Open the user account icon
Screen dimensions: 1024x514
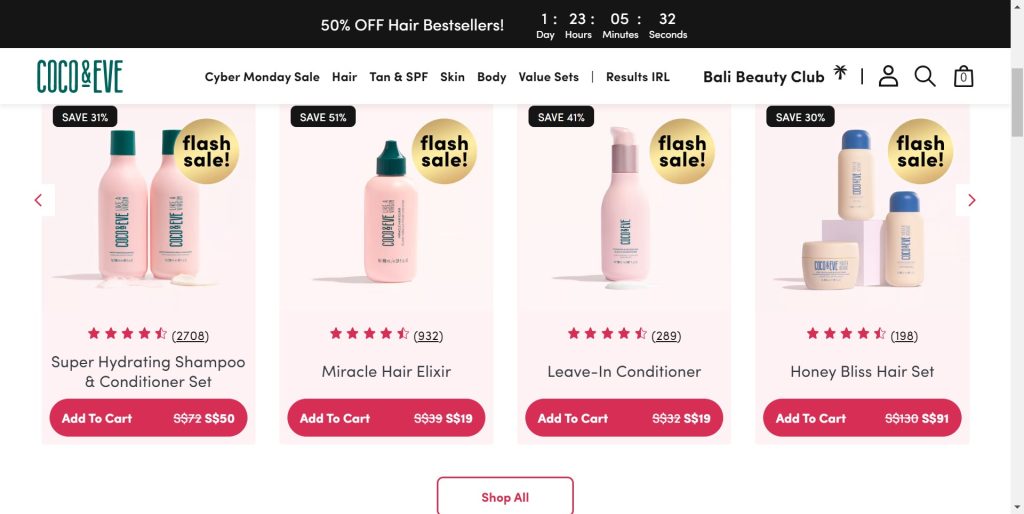click(888, 76)
